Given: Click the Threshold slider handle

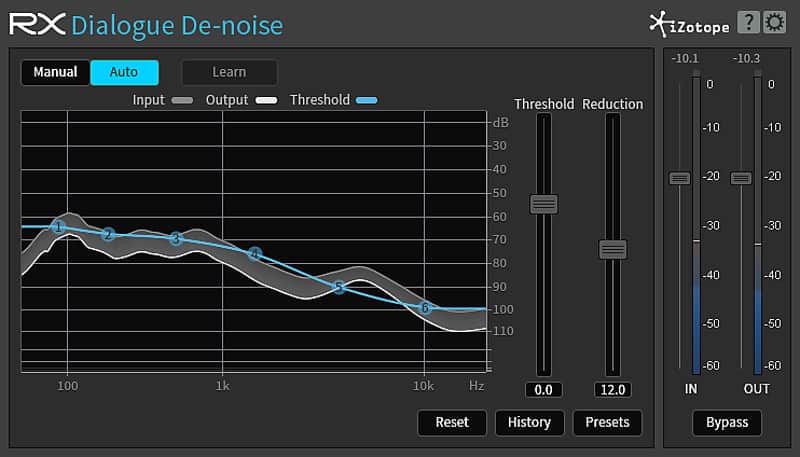Looking at the screenshot, I should [543, 204].
